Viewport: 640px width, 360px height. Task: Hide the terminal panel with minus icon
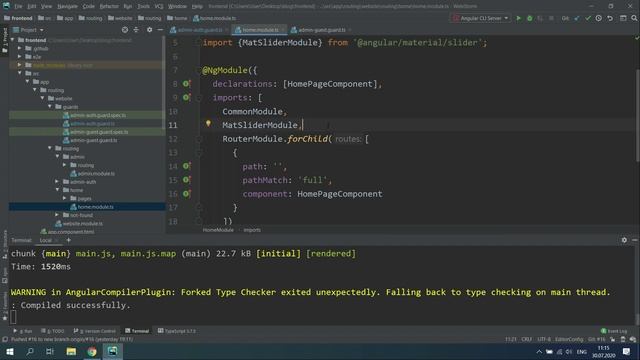pyautogui.click(x=635, y=240)
